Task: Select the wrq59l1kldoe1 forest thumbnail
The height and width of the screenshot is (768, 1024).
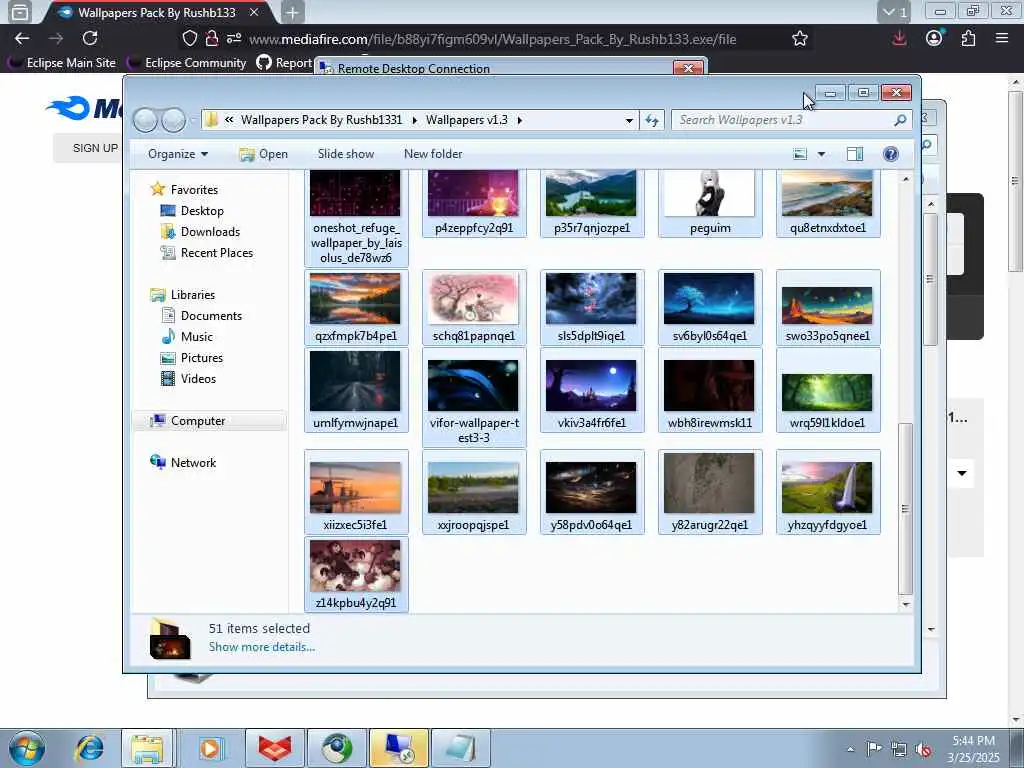Action: click(x=827, y=390)
